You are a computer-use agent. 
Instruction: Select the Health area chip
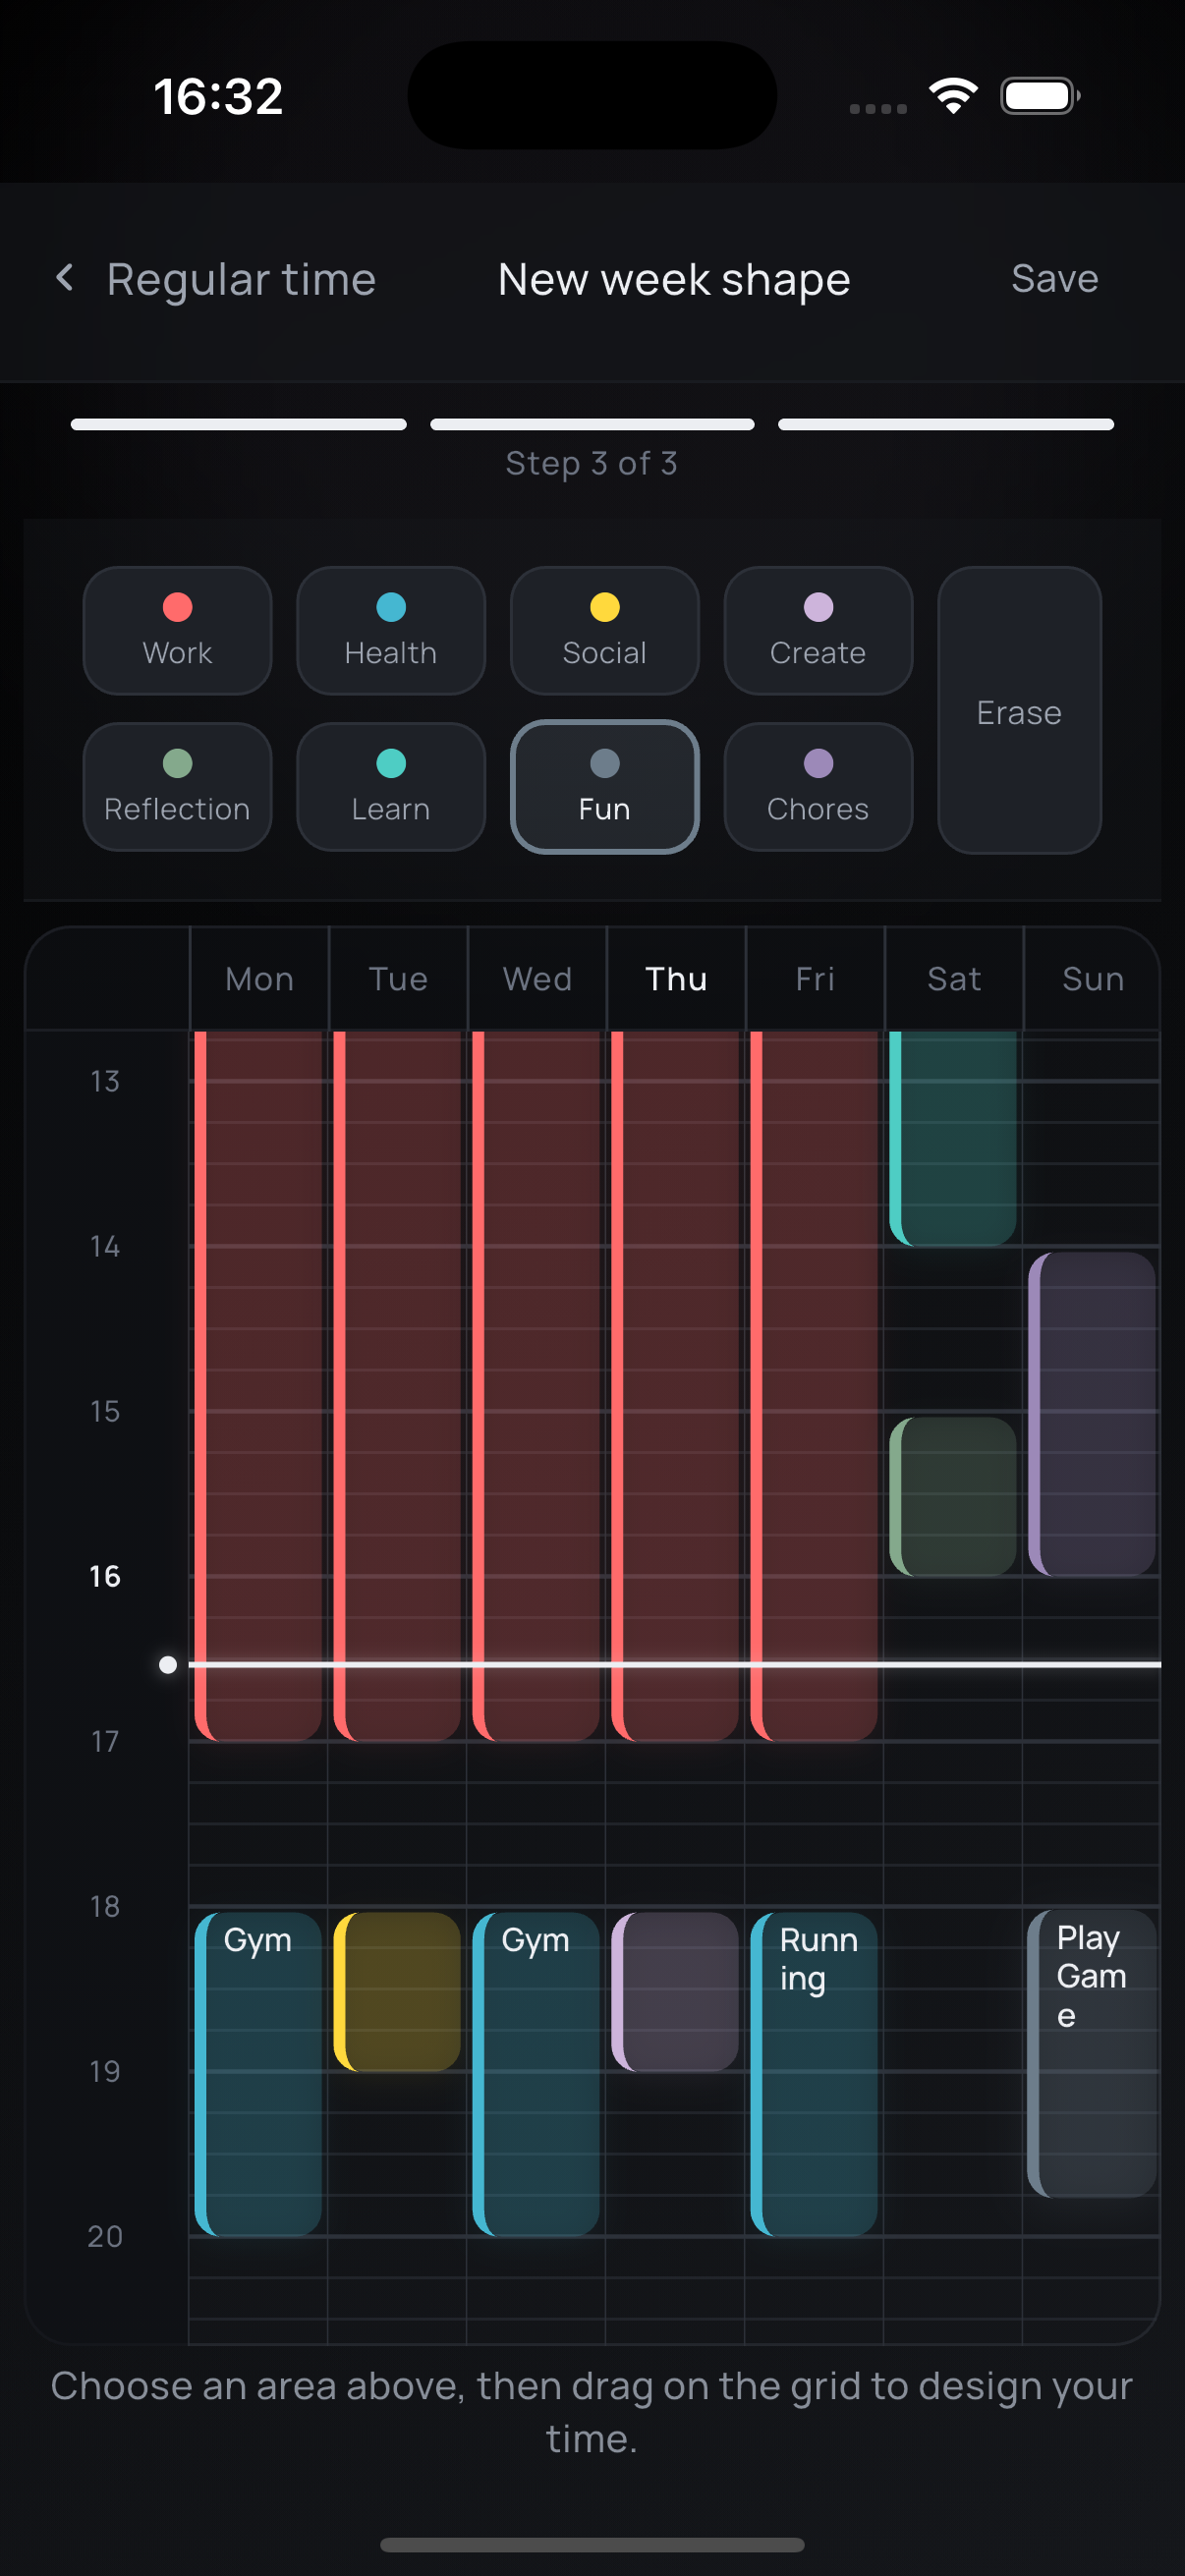391,631
